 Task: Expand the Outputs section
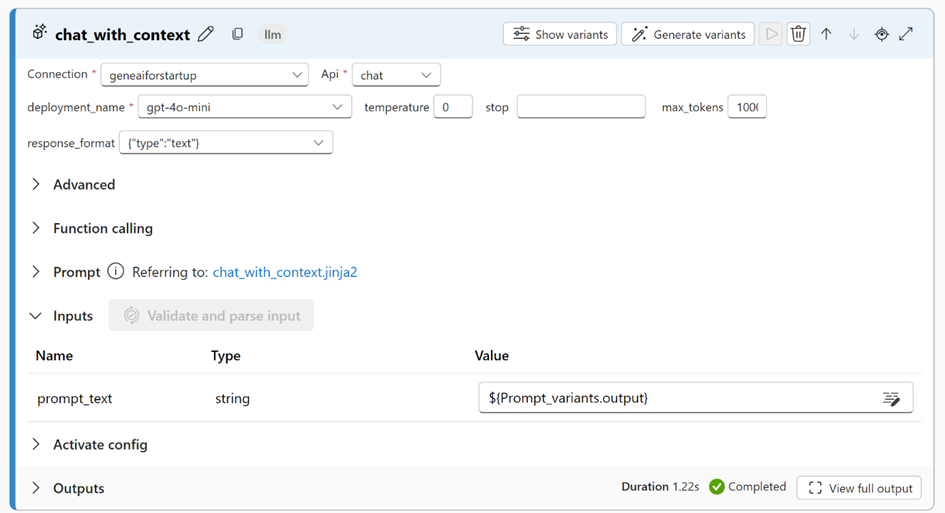[x=36, y=488]
